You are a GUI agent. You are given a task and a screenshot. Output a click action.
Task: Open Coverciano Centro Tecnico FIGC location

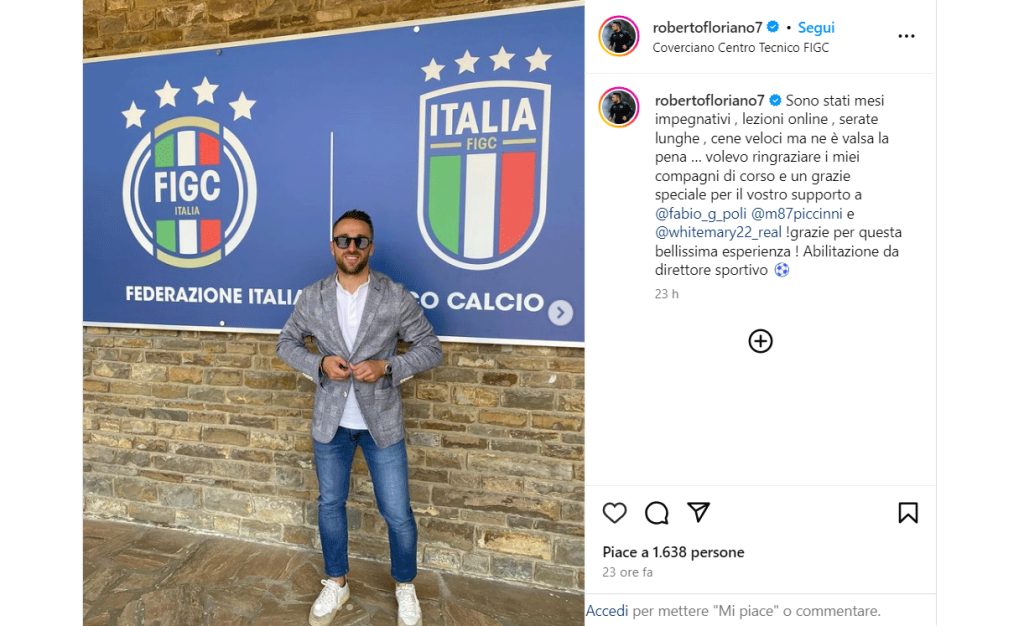tap(741, 48)
